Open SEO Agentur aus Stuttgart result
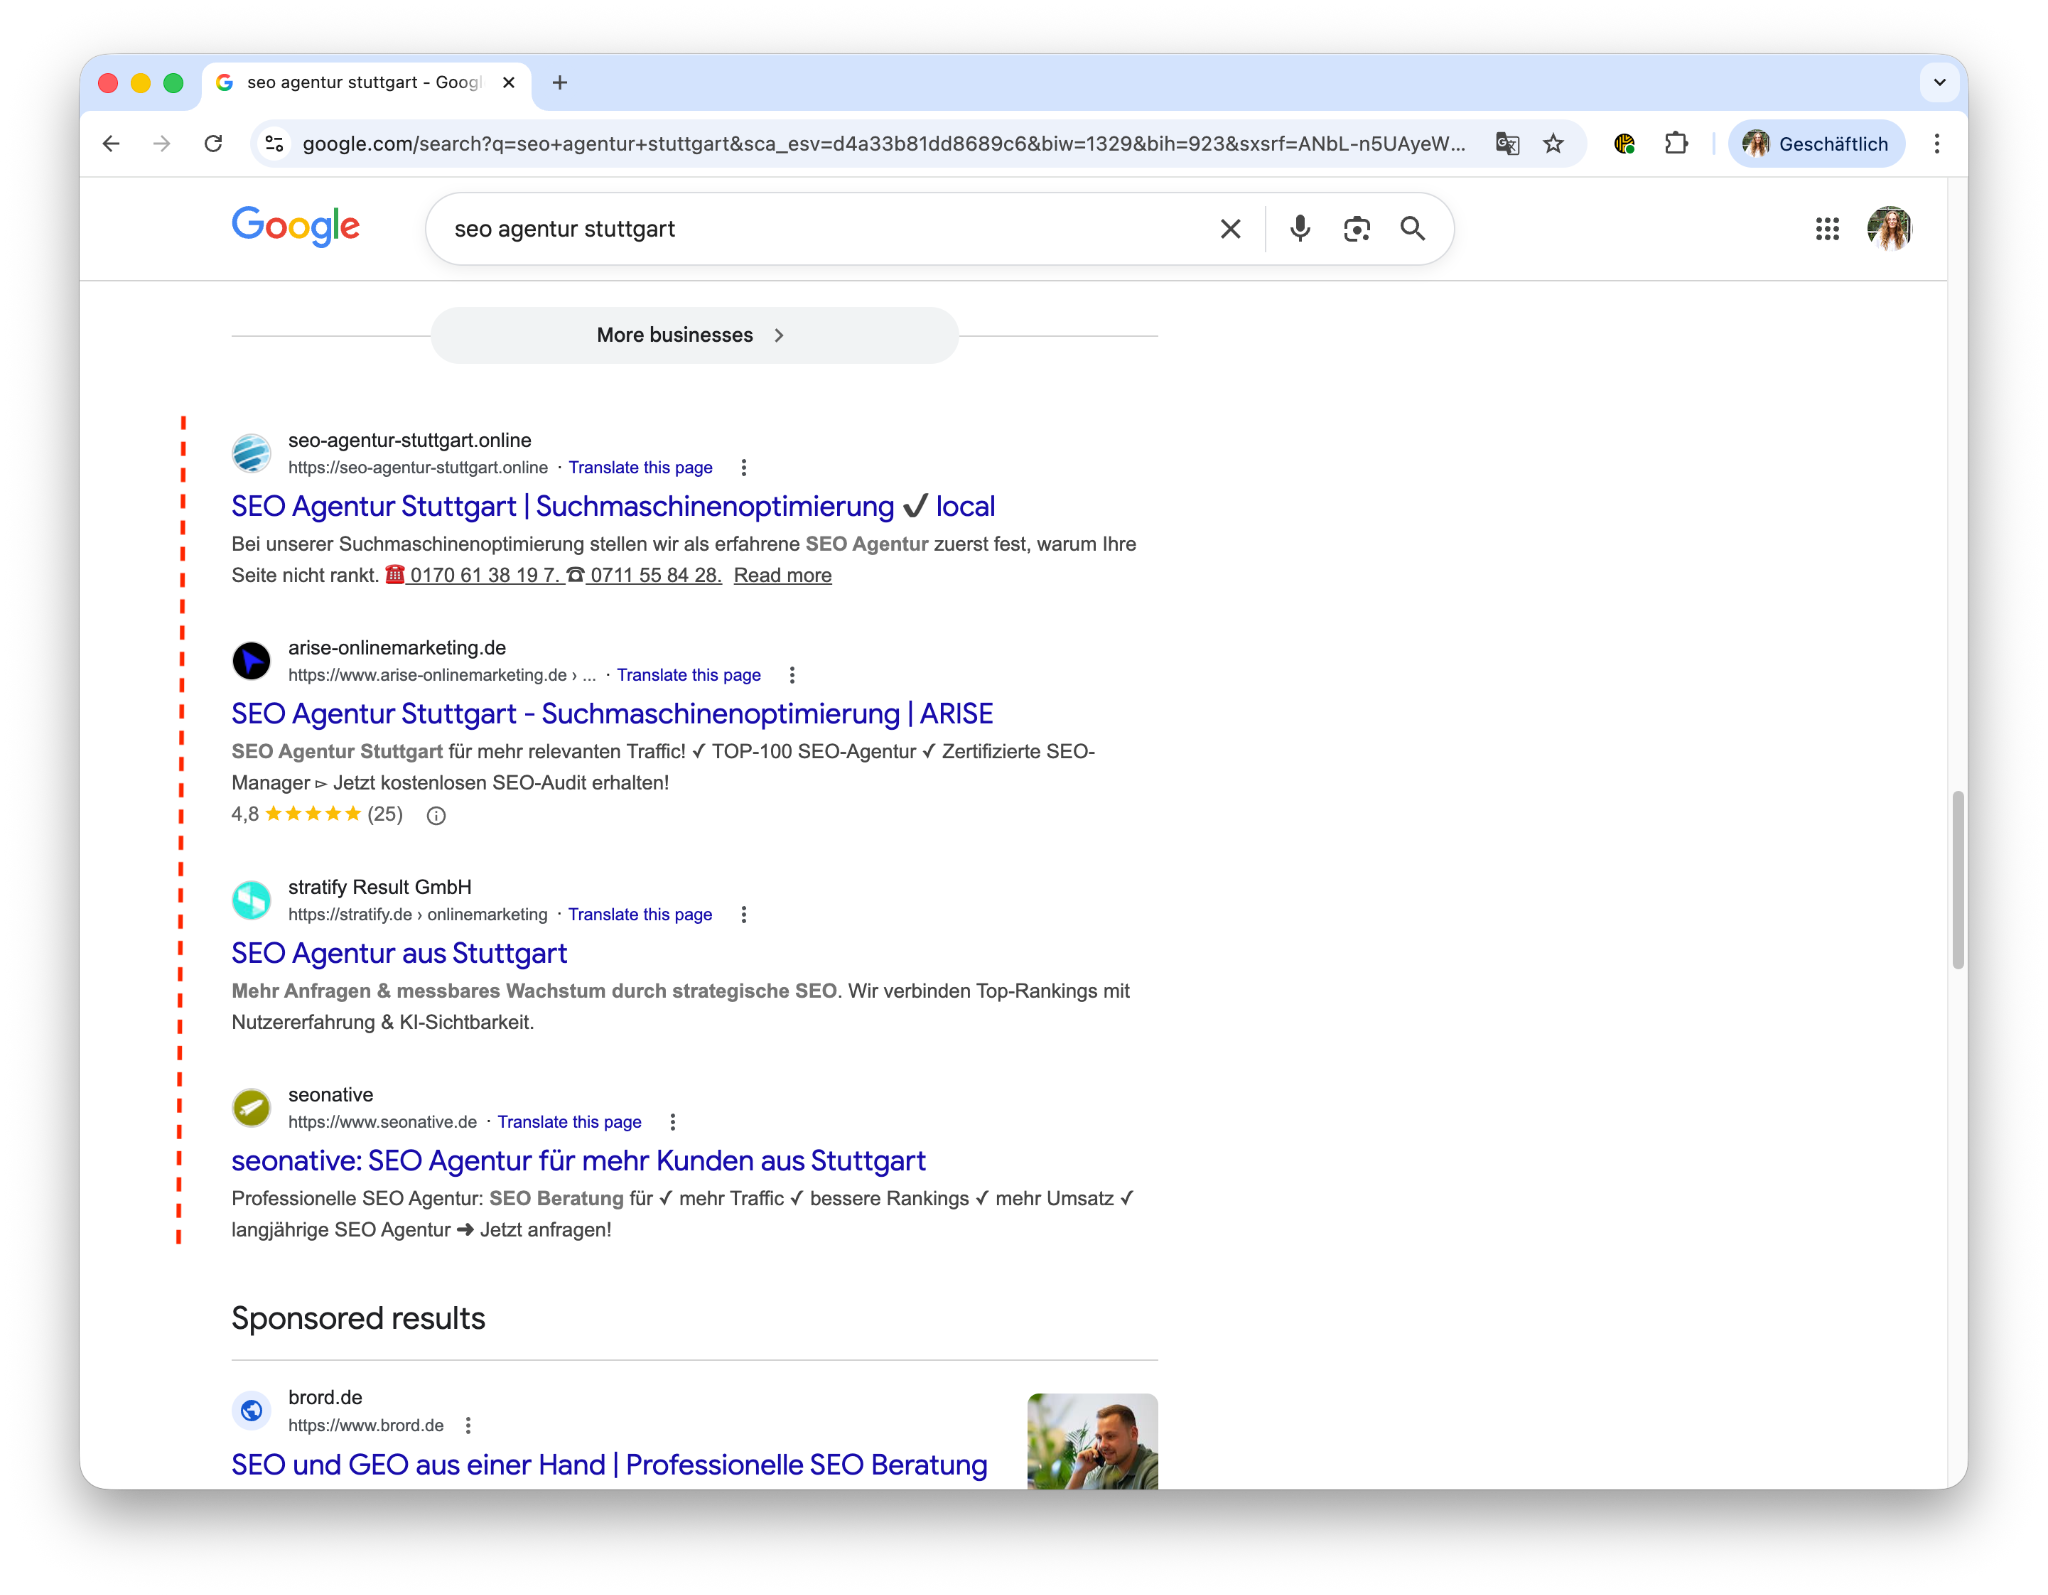The height and width of the screenshot is (1595, 2048). pos(398,953)
